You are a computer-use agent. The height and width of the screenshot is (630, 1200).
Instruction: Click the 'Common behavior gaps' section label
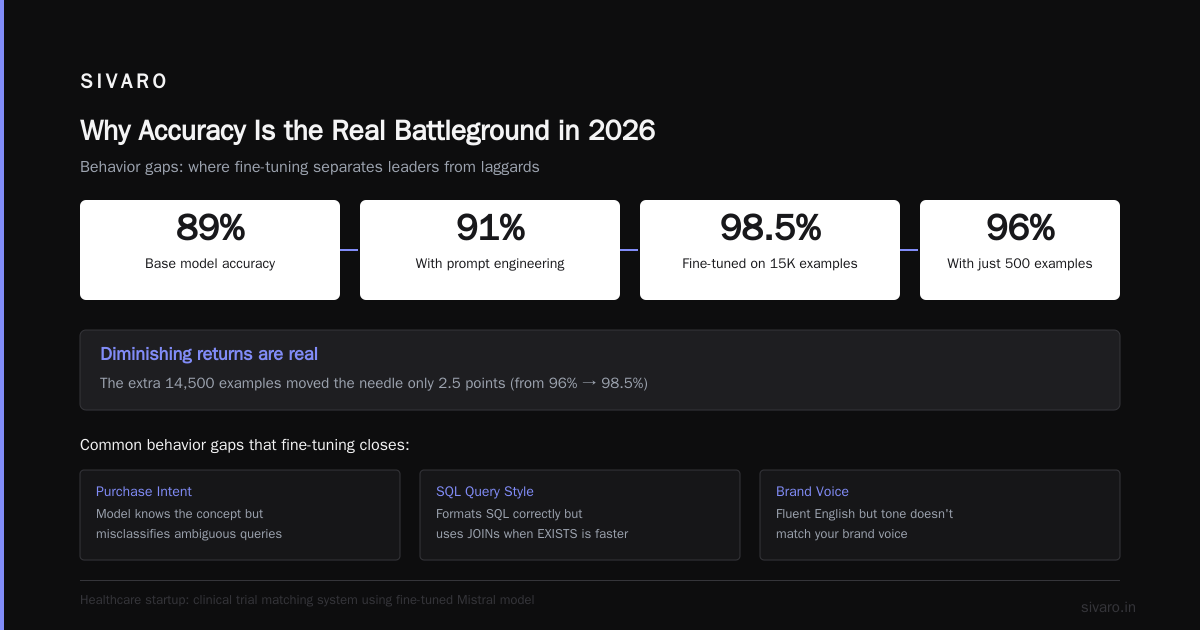tap(245, 445)
